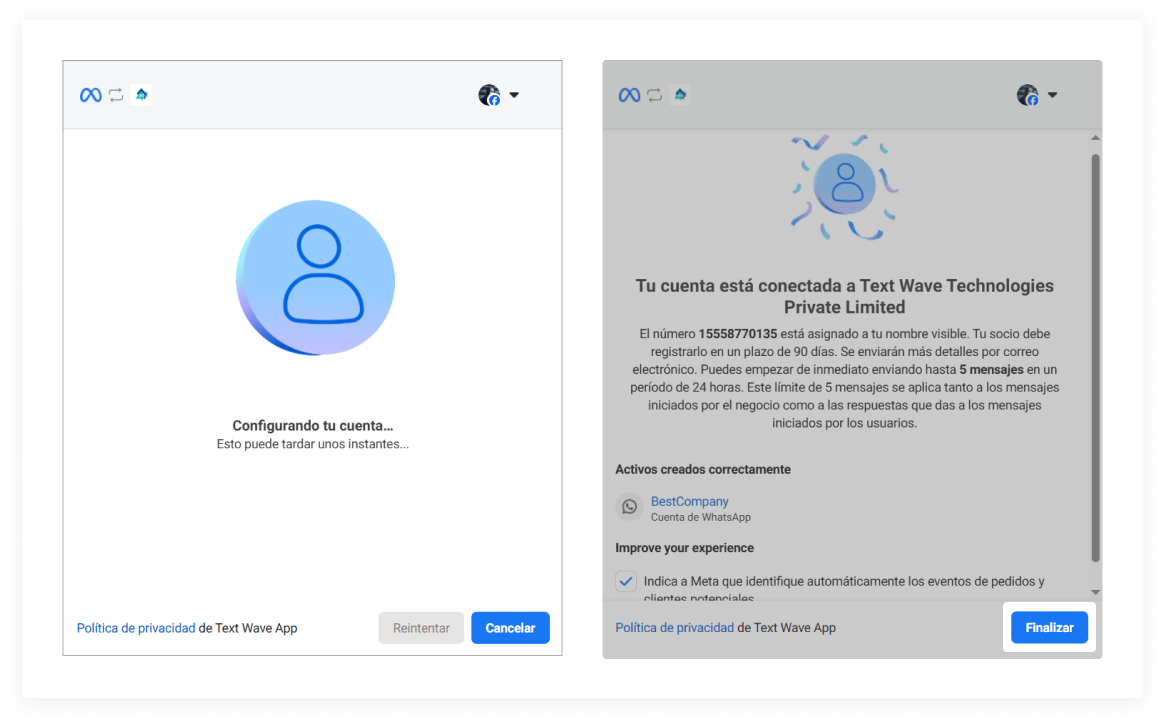Image resolution: width=1165 pixels, height=722 pixels.
Task: Click the sync arrows icon in left dialog
Action: pos(116,95)
